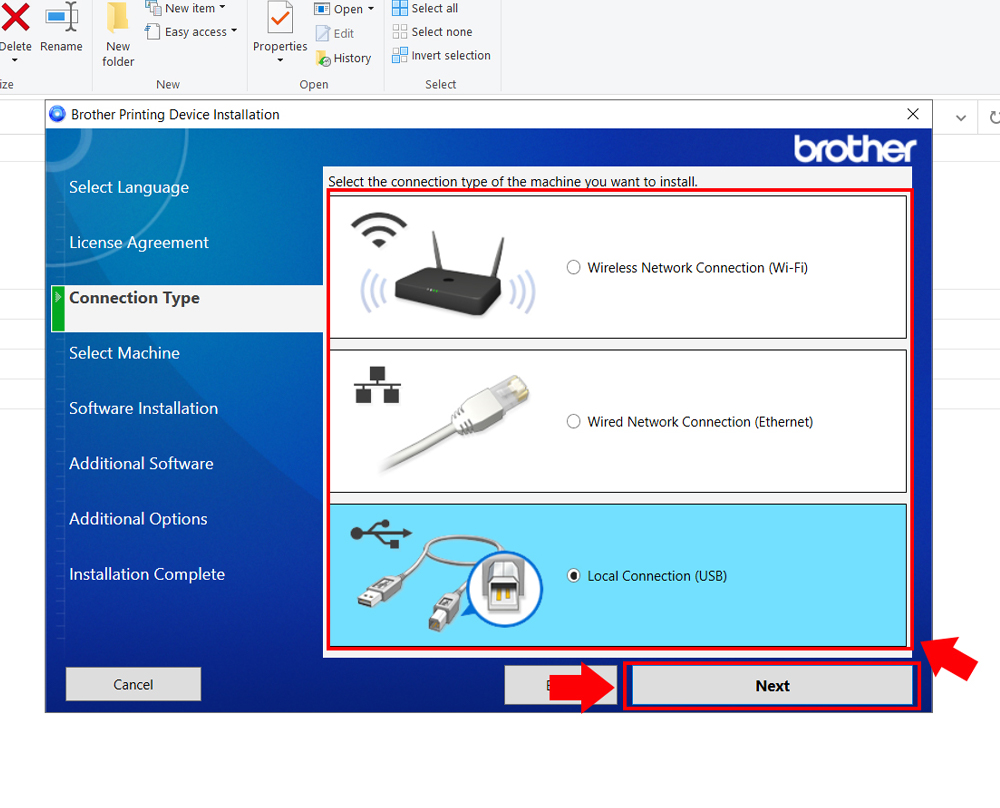The height and width of the screenshot is (808, 1000).
Task: Click the Rename icon in File Explorer ribbon
Action: pyautogui.click(x=62, y=17)
